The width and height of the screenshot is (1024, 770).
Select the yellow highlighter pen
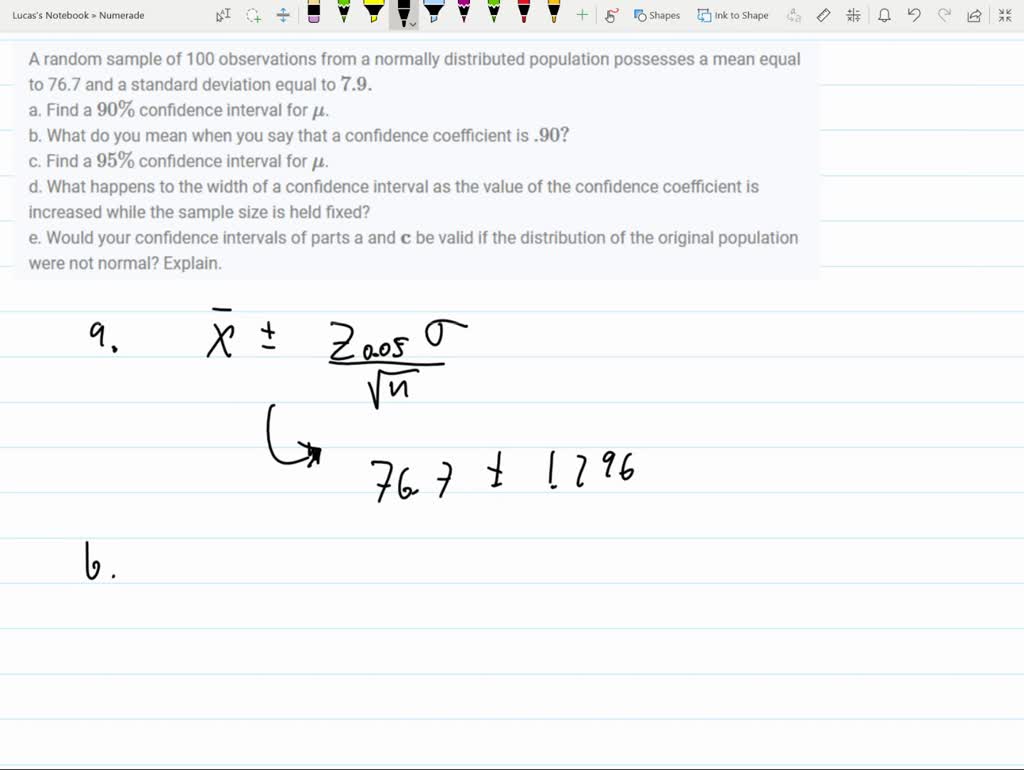[373, 13]
